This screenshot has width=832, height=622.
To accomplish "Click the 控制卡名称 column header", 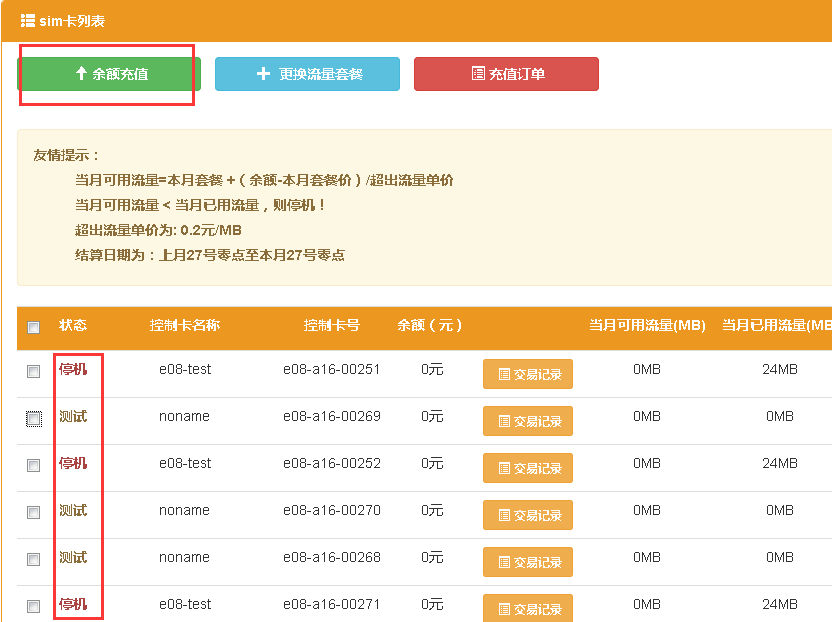I will [x=185, y=325].
